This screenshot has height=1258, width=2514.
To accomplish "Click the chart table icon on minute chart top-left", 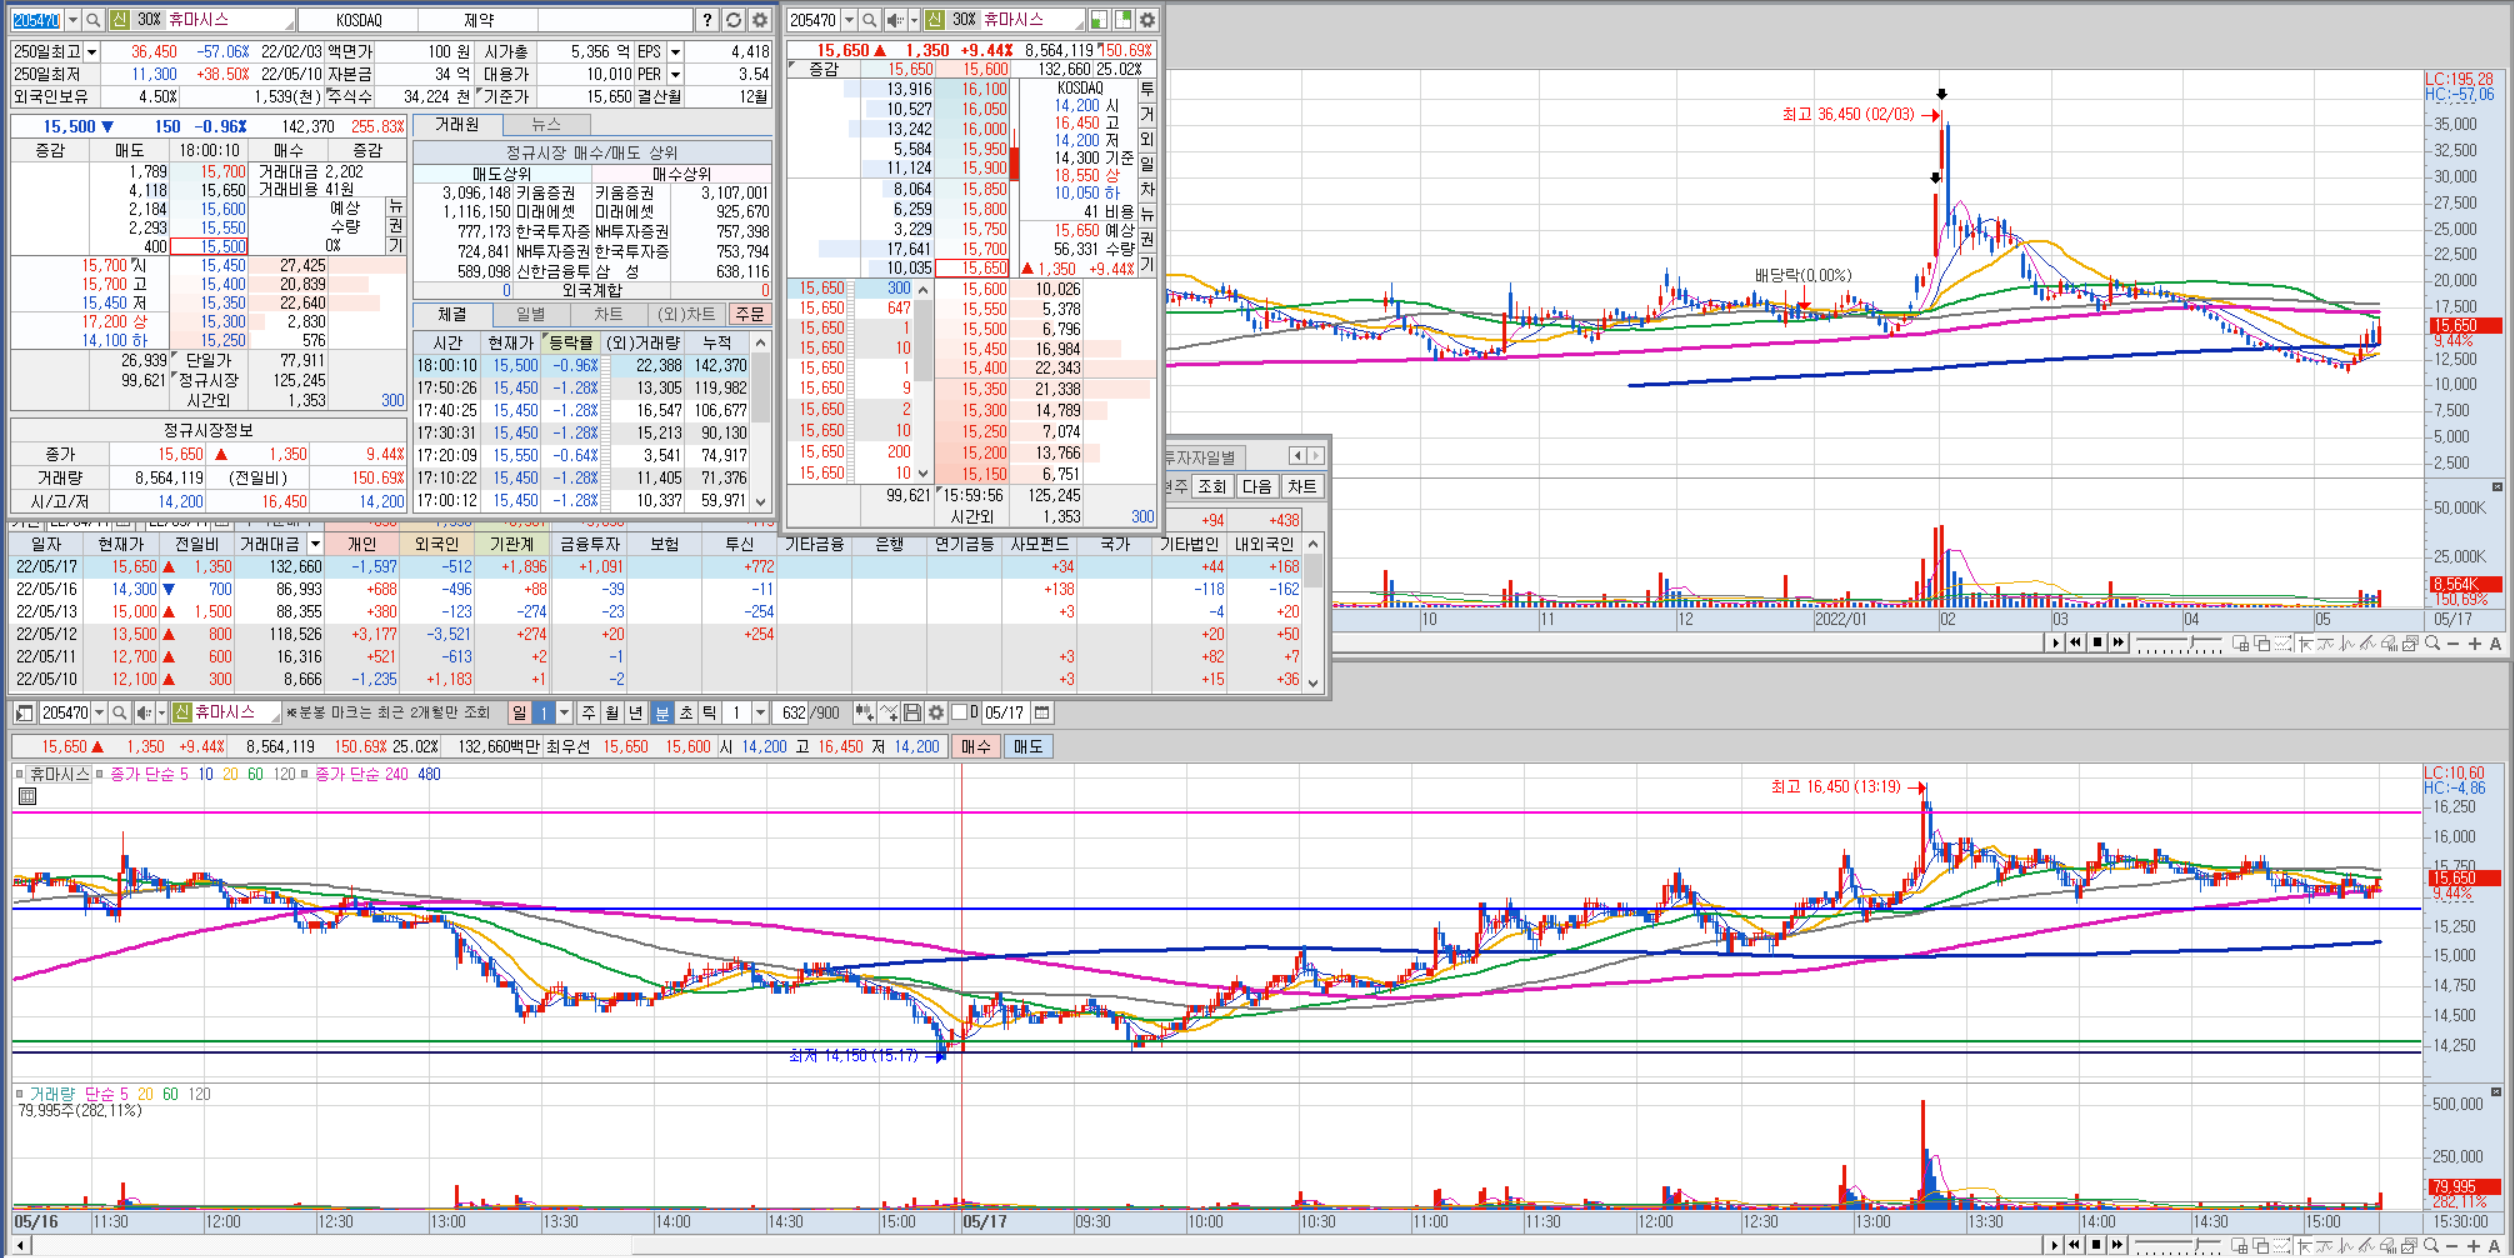I will click(28, 796).
